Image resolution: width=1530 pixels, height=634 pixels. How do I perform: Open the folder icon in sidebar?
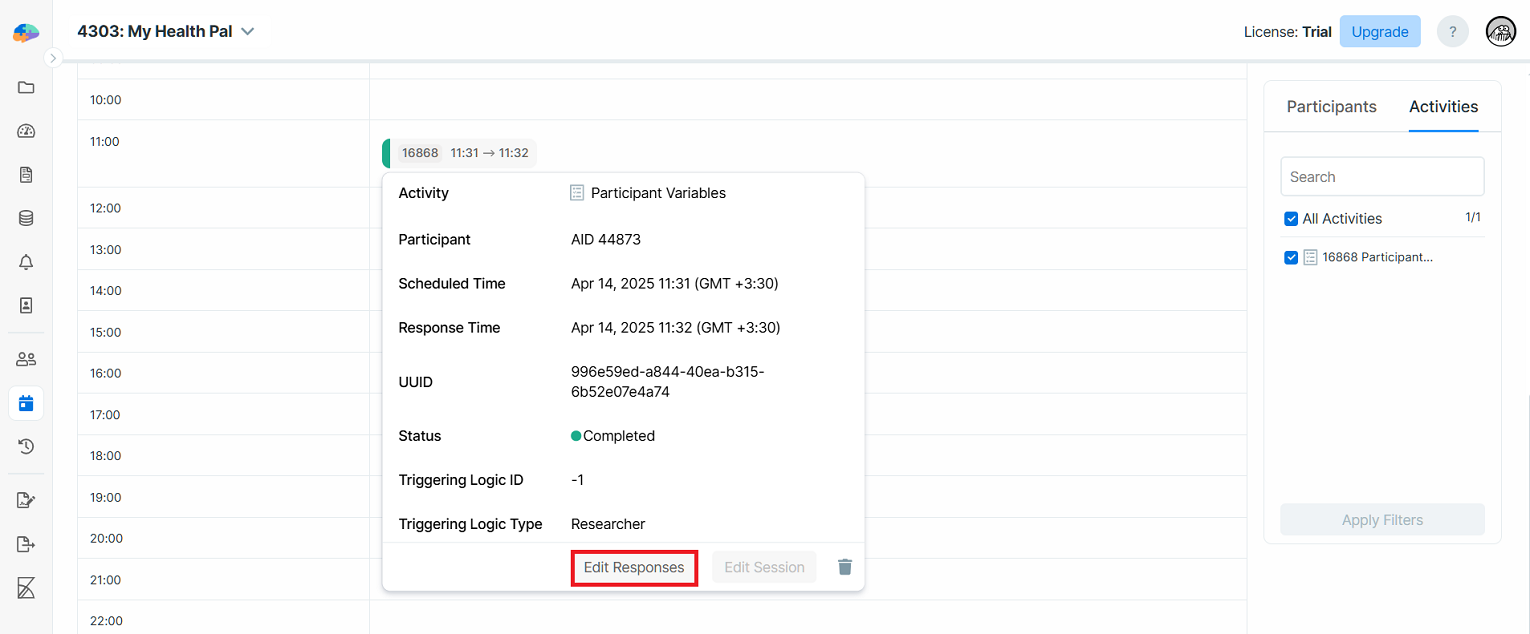coord(26,88)
